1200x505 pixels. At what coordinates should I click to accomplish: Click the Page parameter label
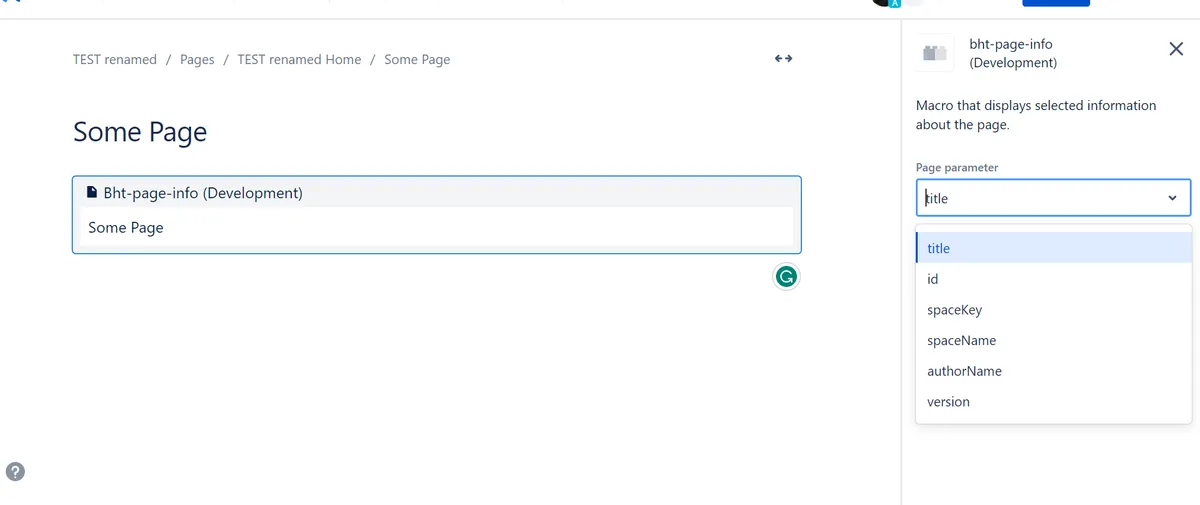[x=957, y=167]
